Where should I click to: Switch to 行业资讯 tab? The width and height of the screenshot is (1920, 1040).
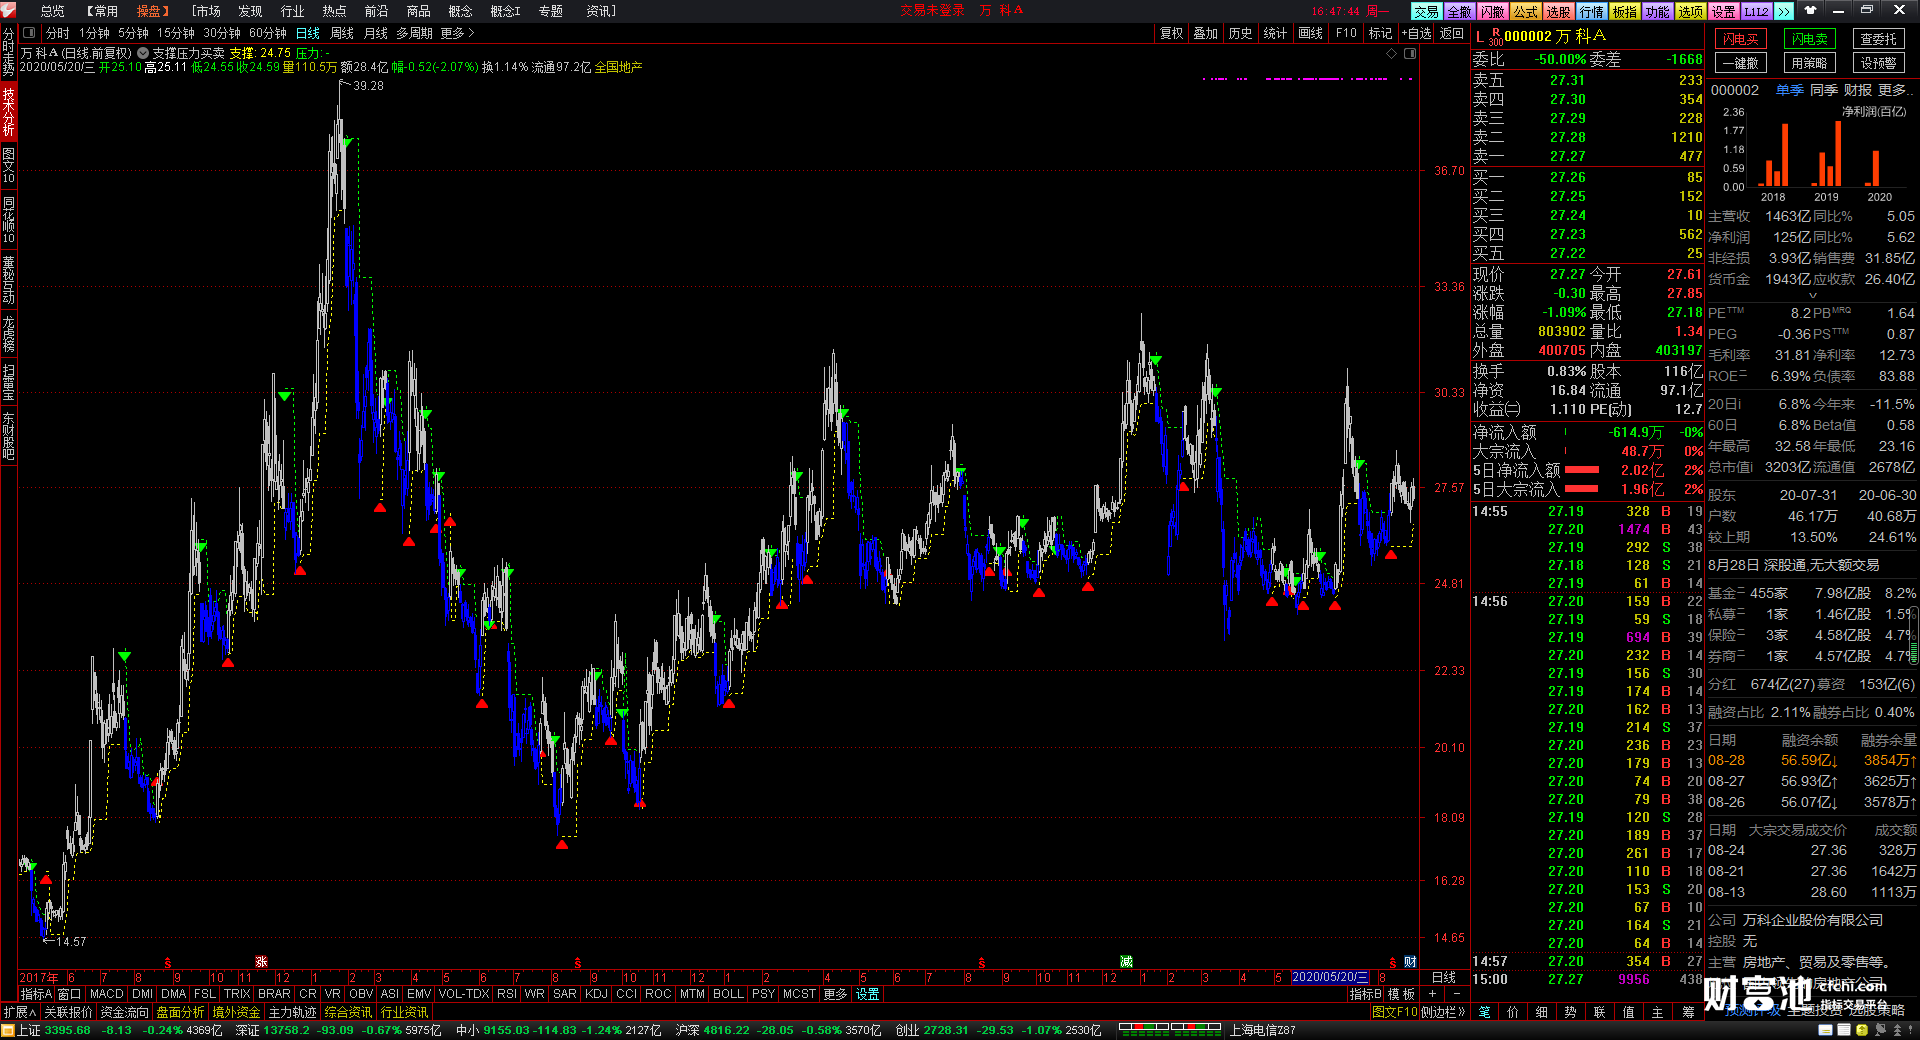[404, 1012]
